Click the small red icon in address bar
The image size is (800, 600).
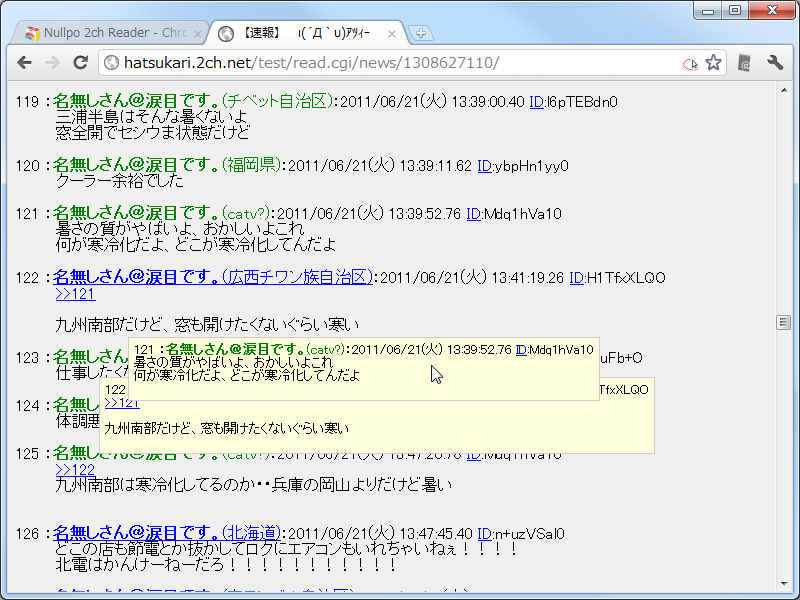(689, 64)
